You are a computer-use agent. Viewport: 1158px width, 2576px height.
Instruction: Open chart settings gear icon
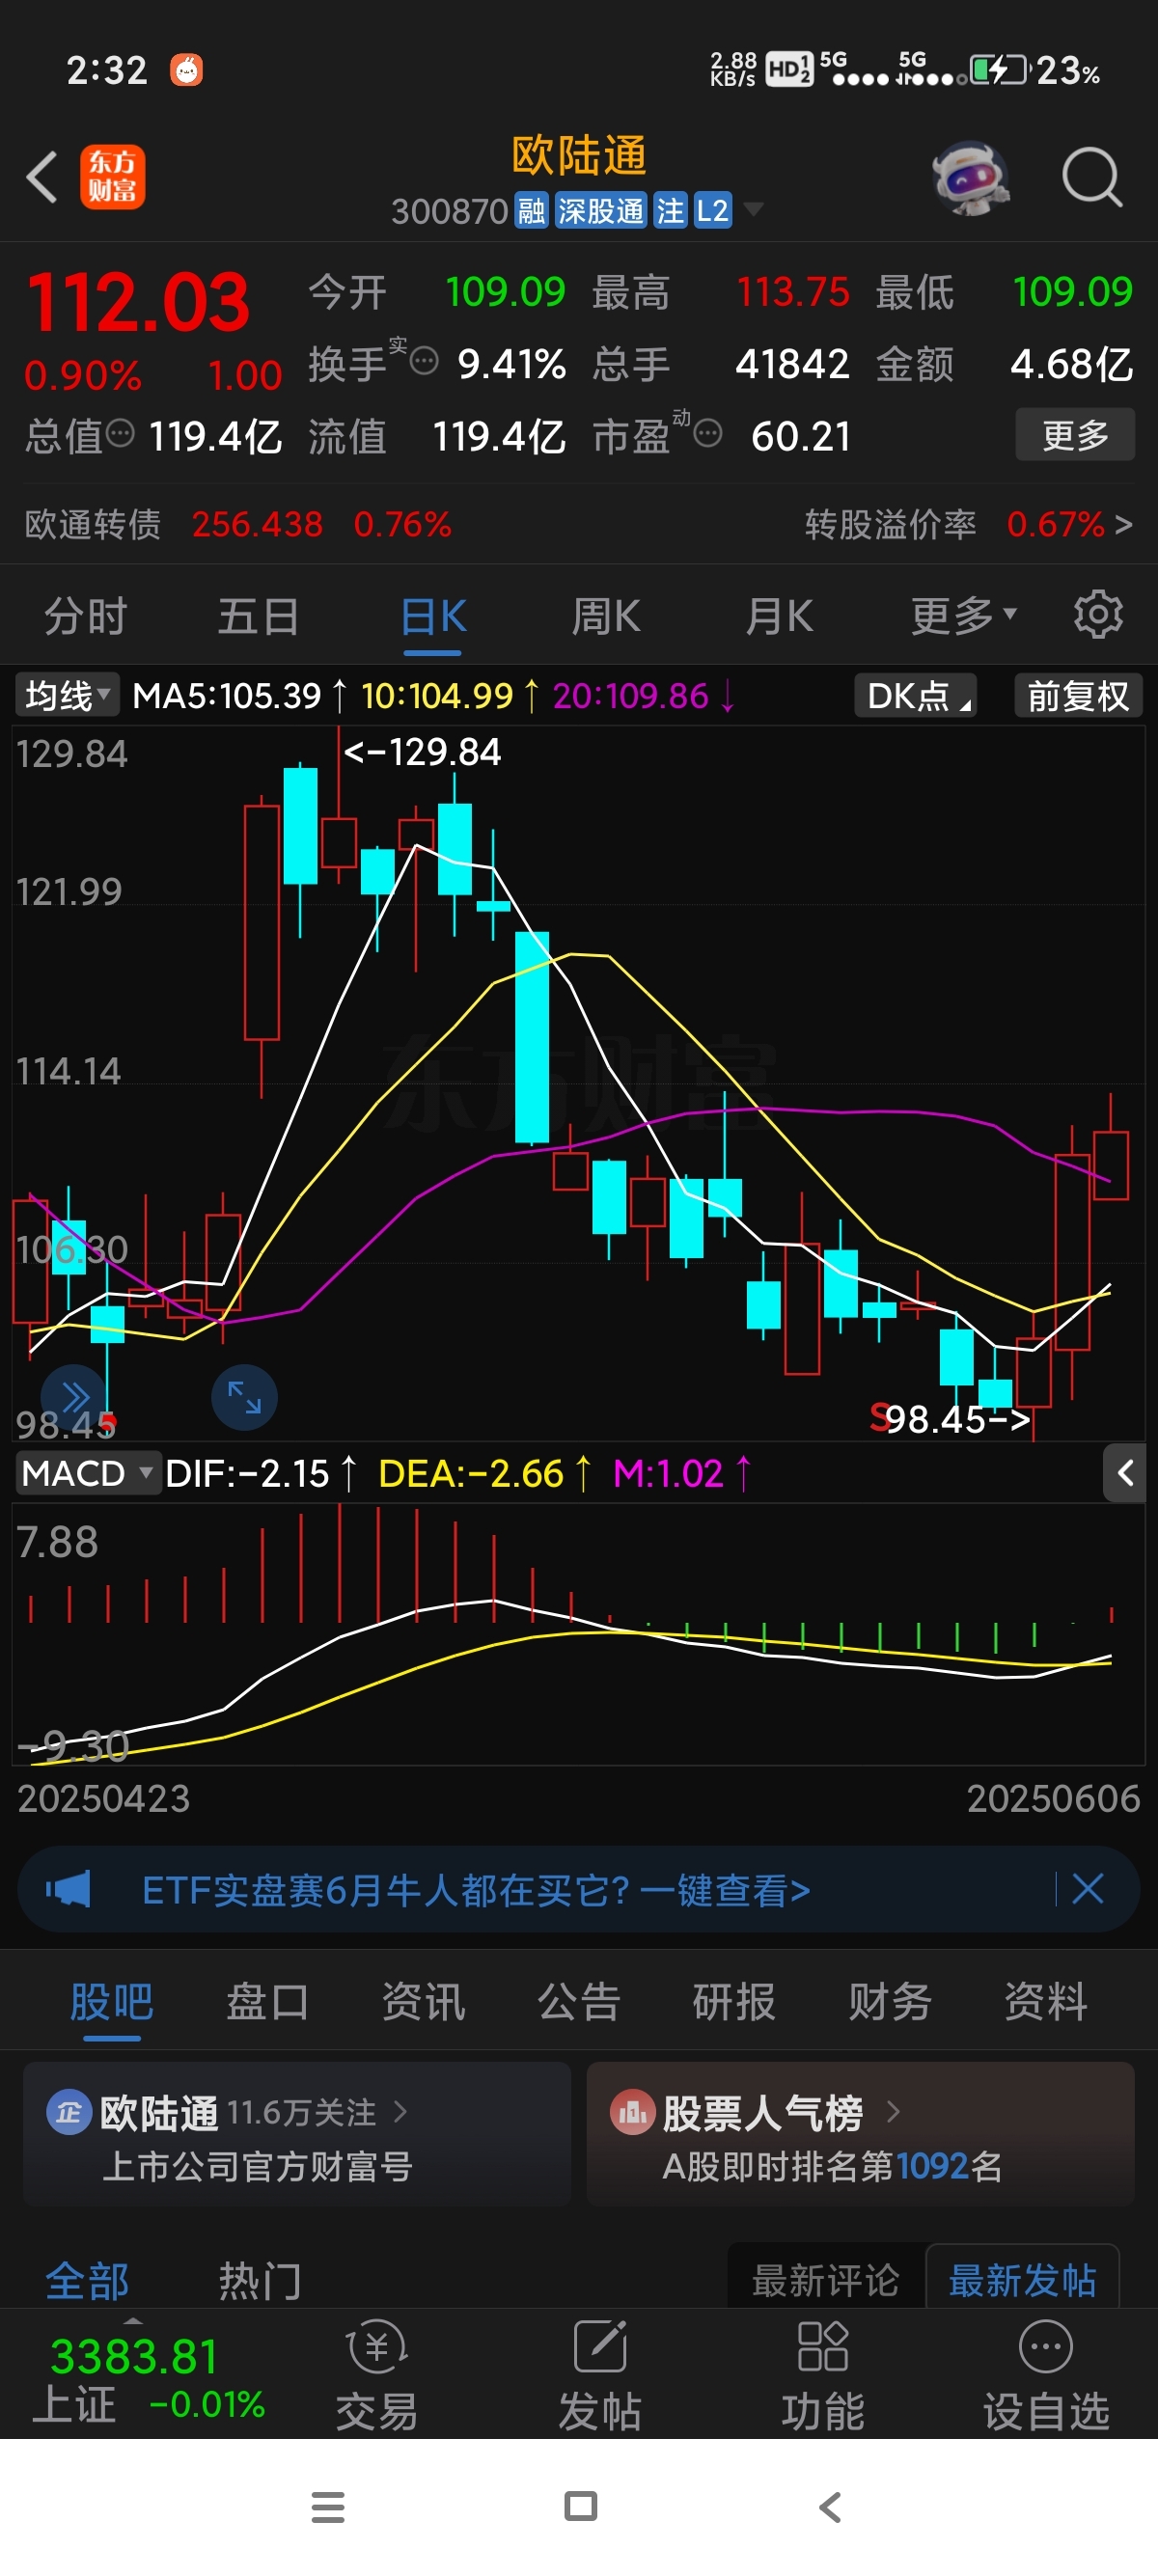click(1098, 615)
